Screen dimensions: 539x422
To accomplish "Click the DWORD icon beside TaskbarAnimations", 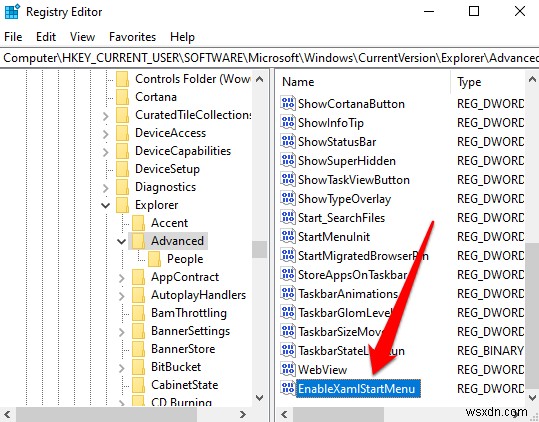I will (288, 293).
